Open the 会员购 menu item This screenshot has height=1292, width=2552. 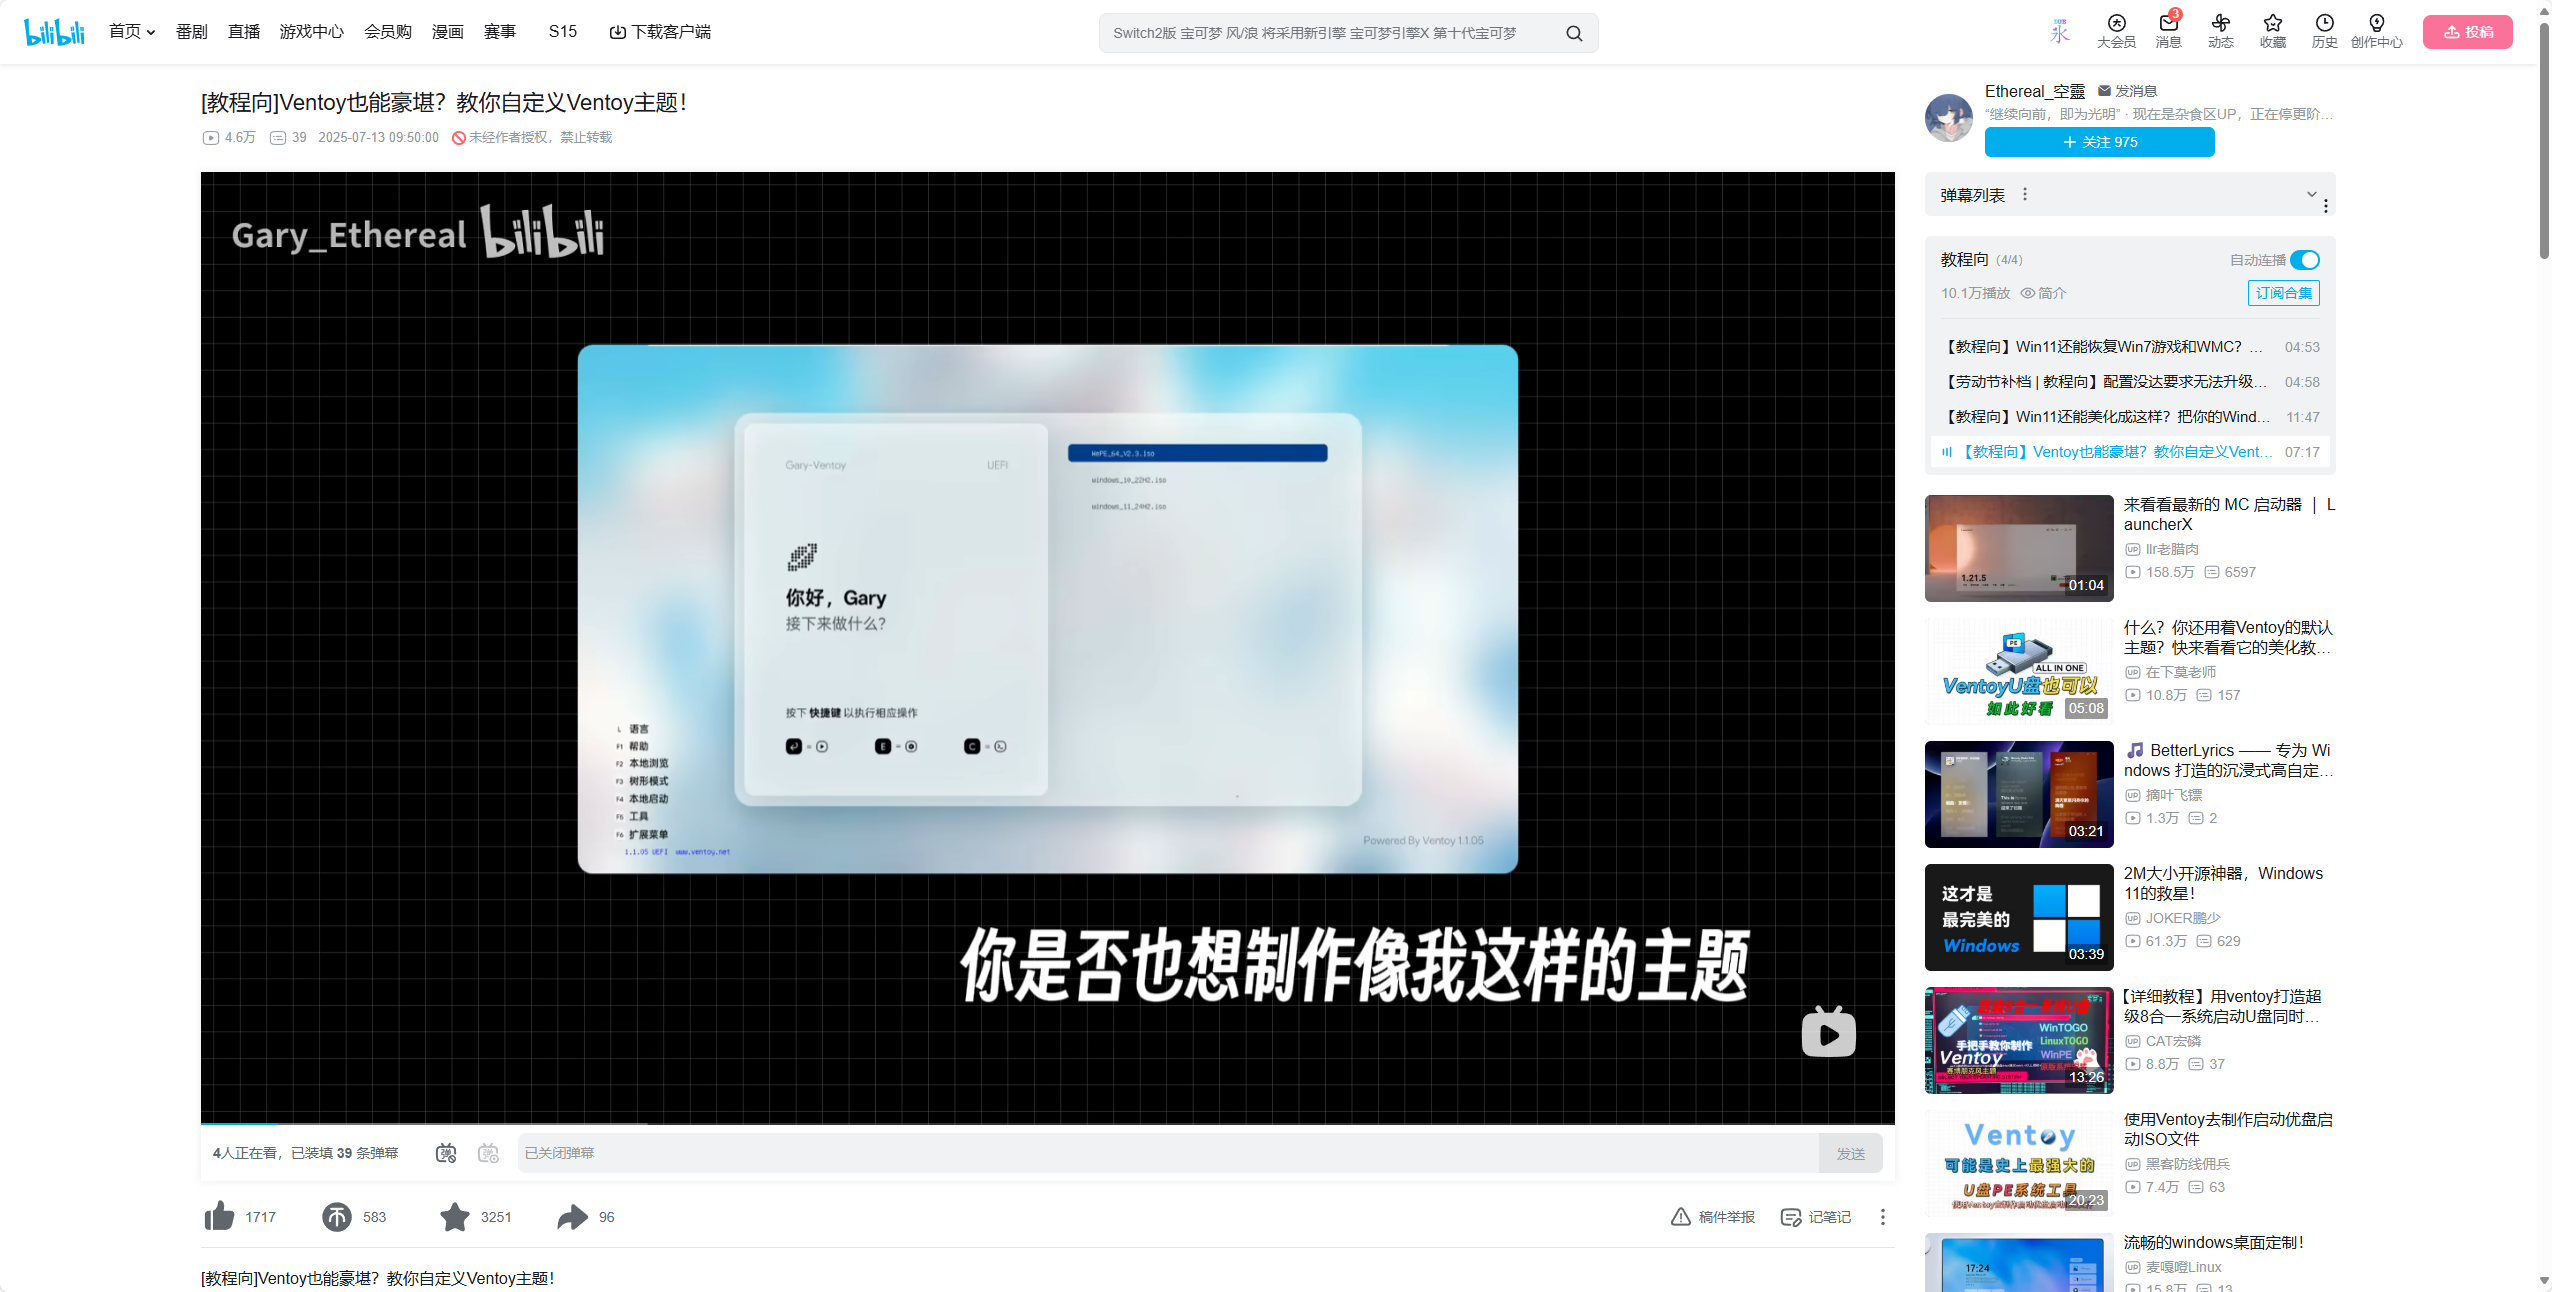tap(388, 32)
